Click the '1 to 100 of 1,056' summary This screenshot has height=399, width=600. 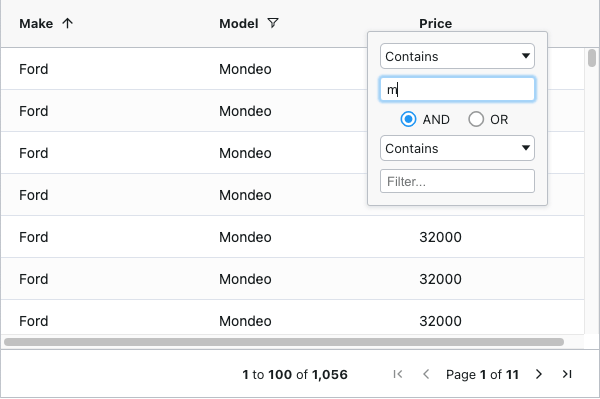click(295, 375)
